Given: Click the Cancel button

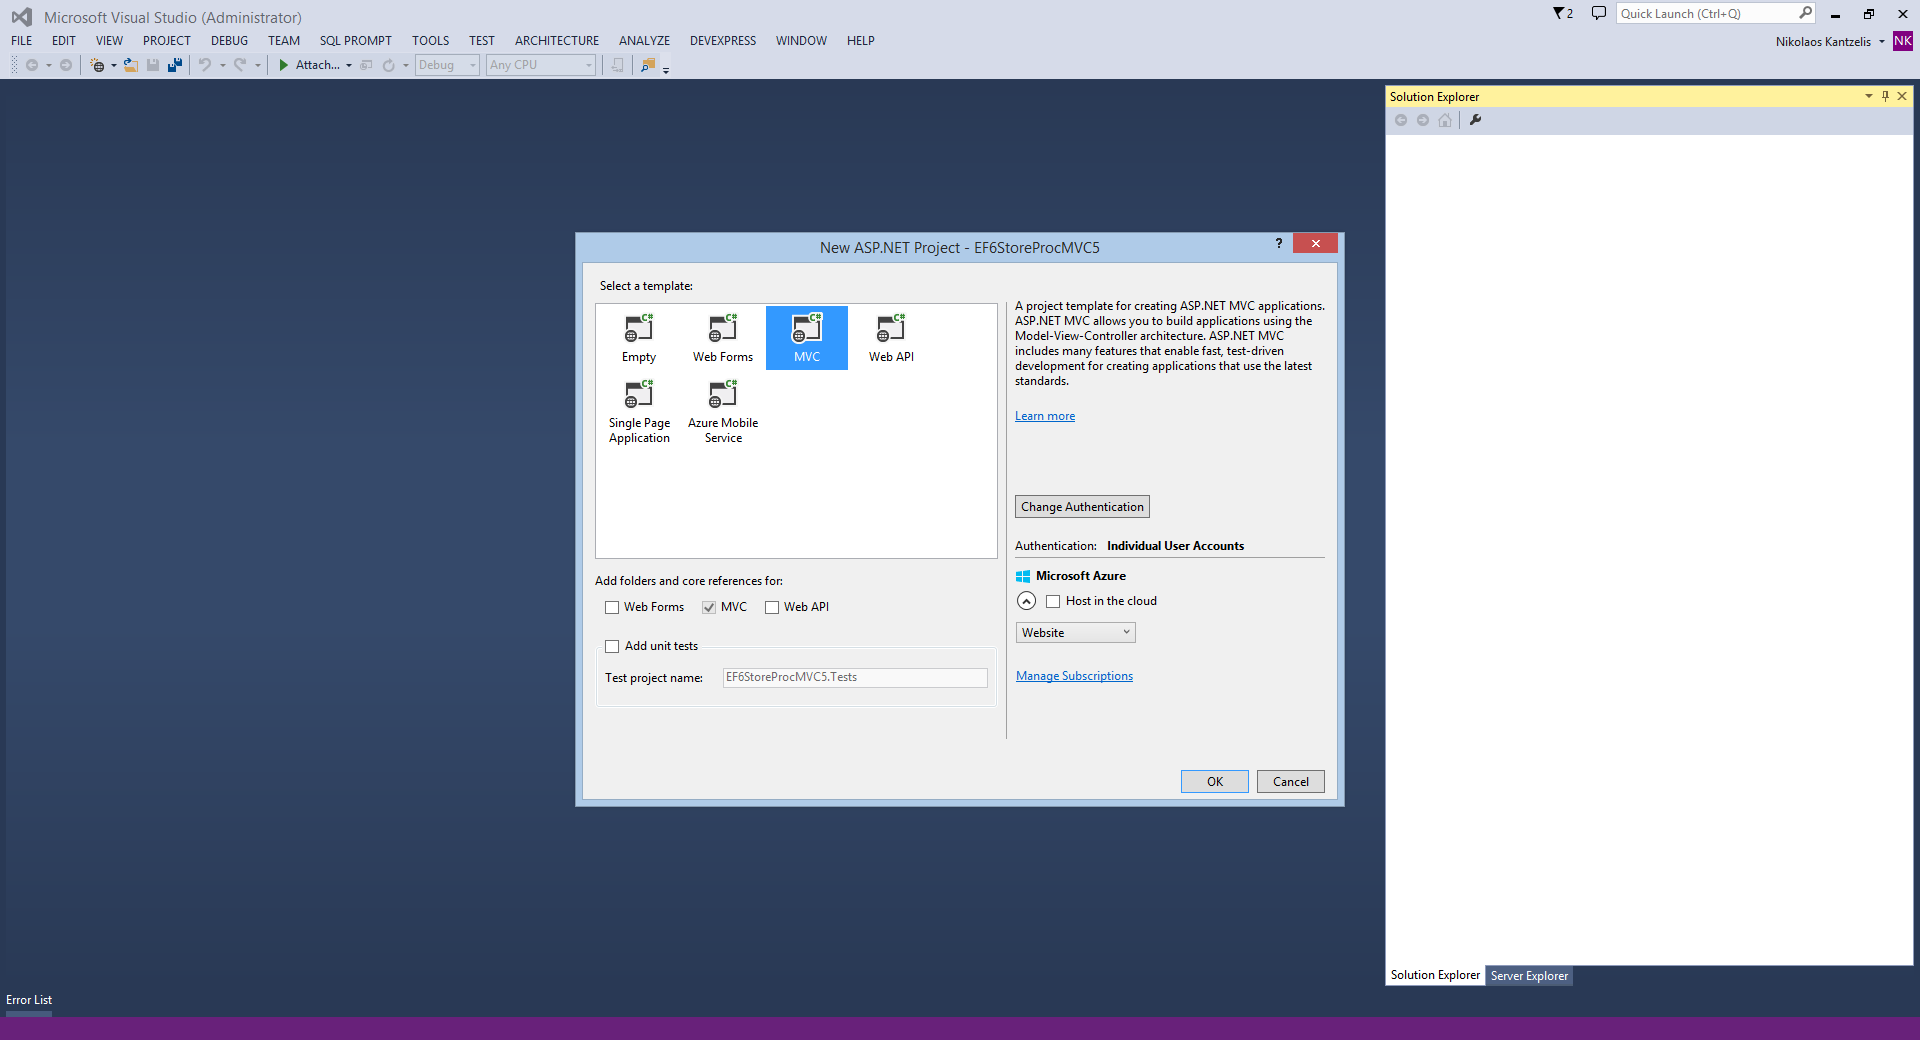Looking at the screenshot, I should click(1291, 782).
